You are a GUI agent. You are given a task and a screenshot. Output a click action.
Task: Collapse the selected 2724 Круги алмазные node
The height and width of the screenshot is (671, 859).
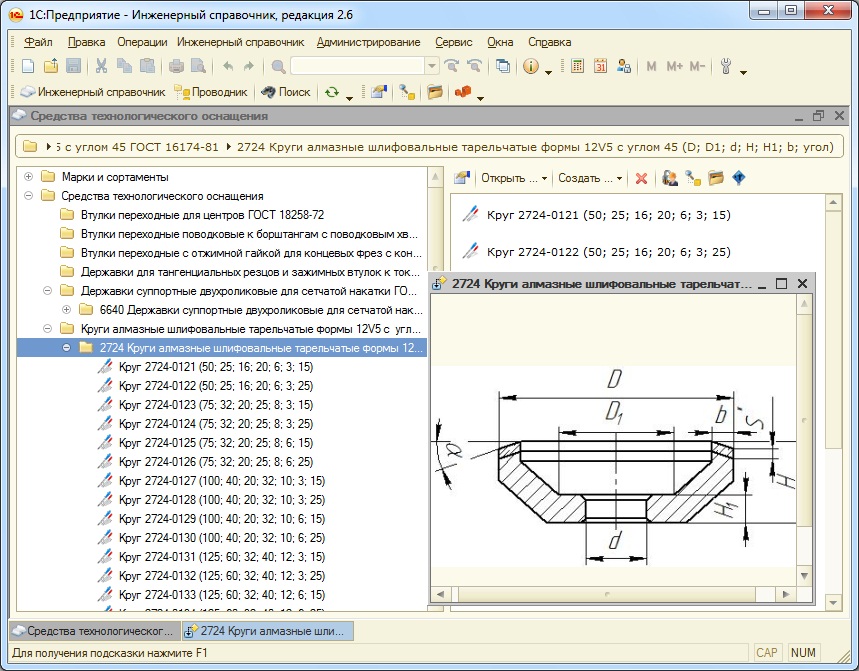(66, 347)
